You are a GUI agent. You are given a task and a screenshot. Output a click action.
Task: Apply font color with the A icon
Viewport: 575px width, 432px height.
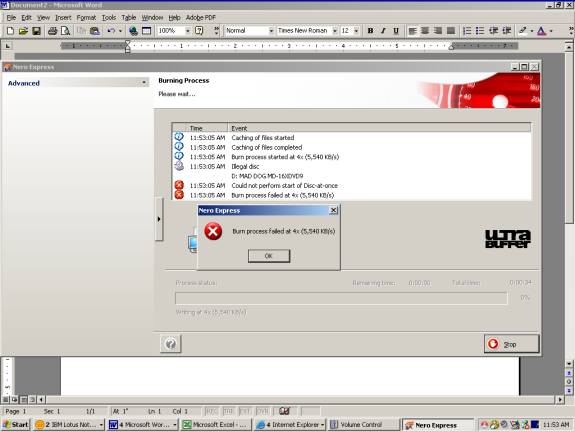pyautogui.click(x=542, y=31)
